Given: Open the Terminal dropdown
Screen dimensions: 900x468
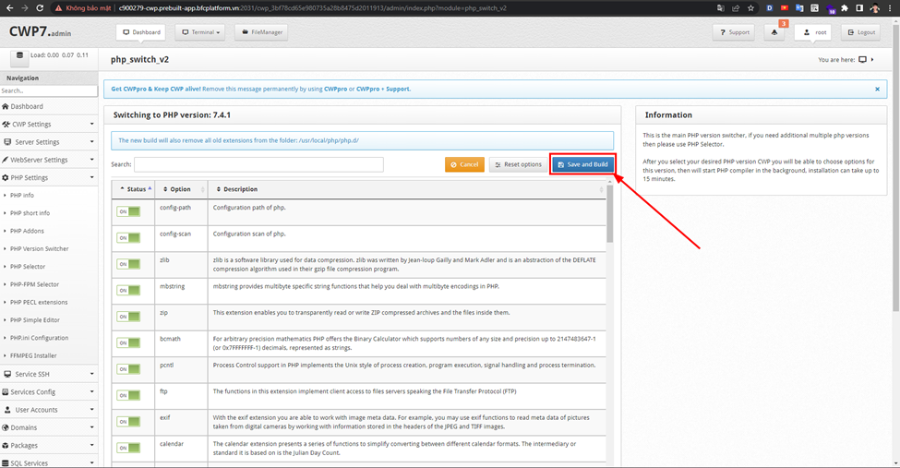Looking at the screenshot, I should tap(200, 32).
